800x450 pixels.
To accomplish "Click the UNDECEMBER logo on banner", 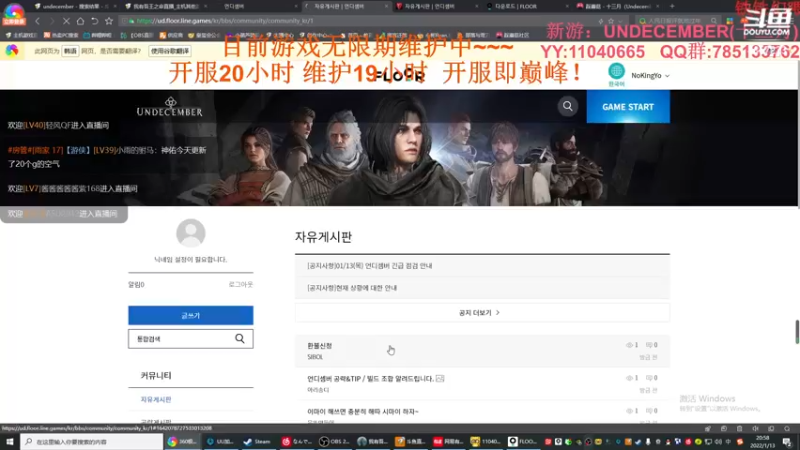I will pyautogui.click(x=169, y=107).
